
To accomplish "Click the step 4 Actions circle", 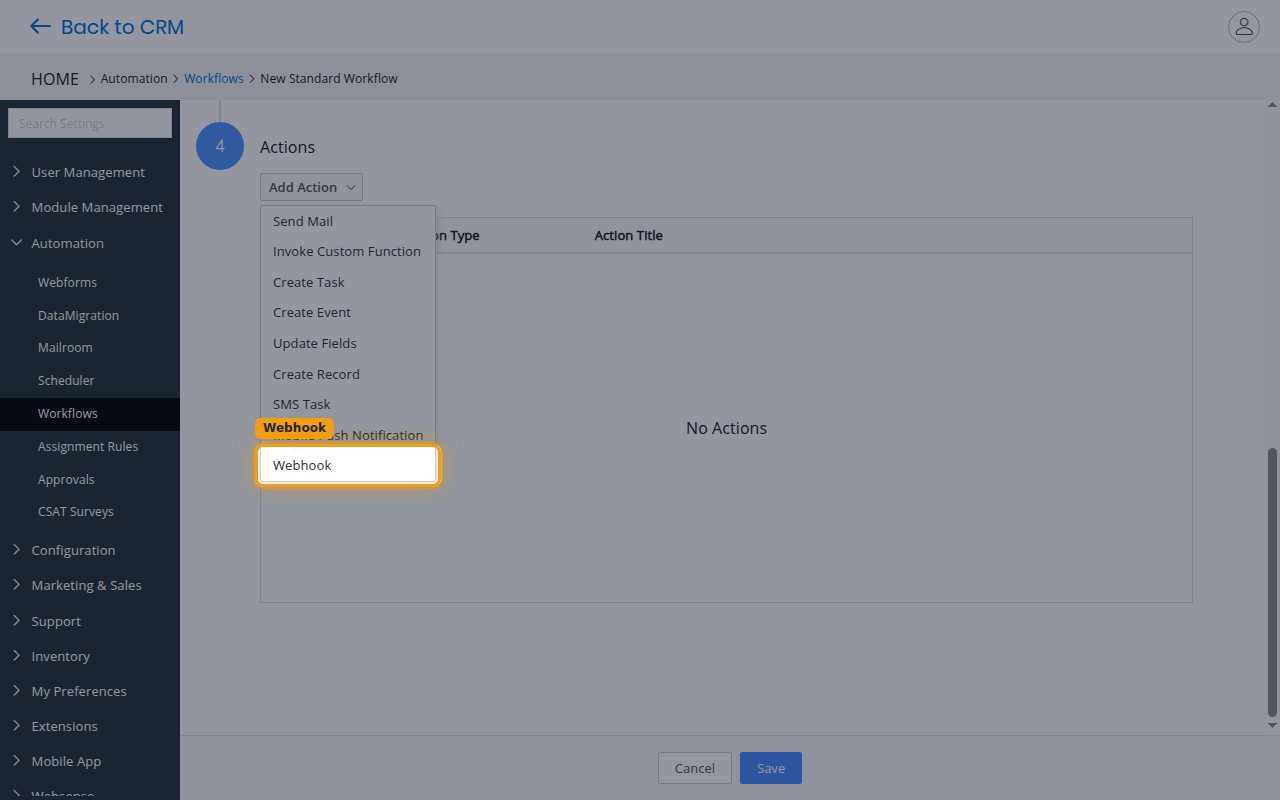I will (220, 146).
